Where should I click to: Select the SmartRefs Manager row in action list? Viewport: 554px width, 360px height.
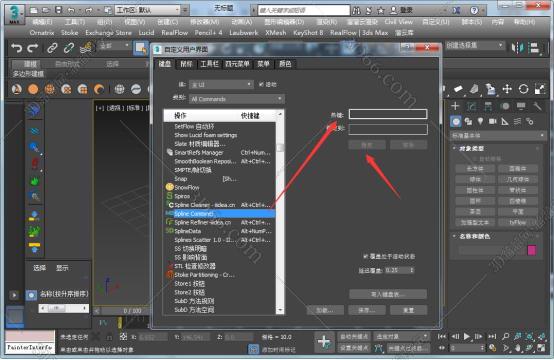[x=220, y=153]
